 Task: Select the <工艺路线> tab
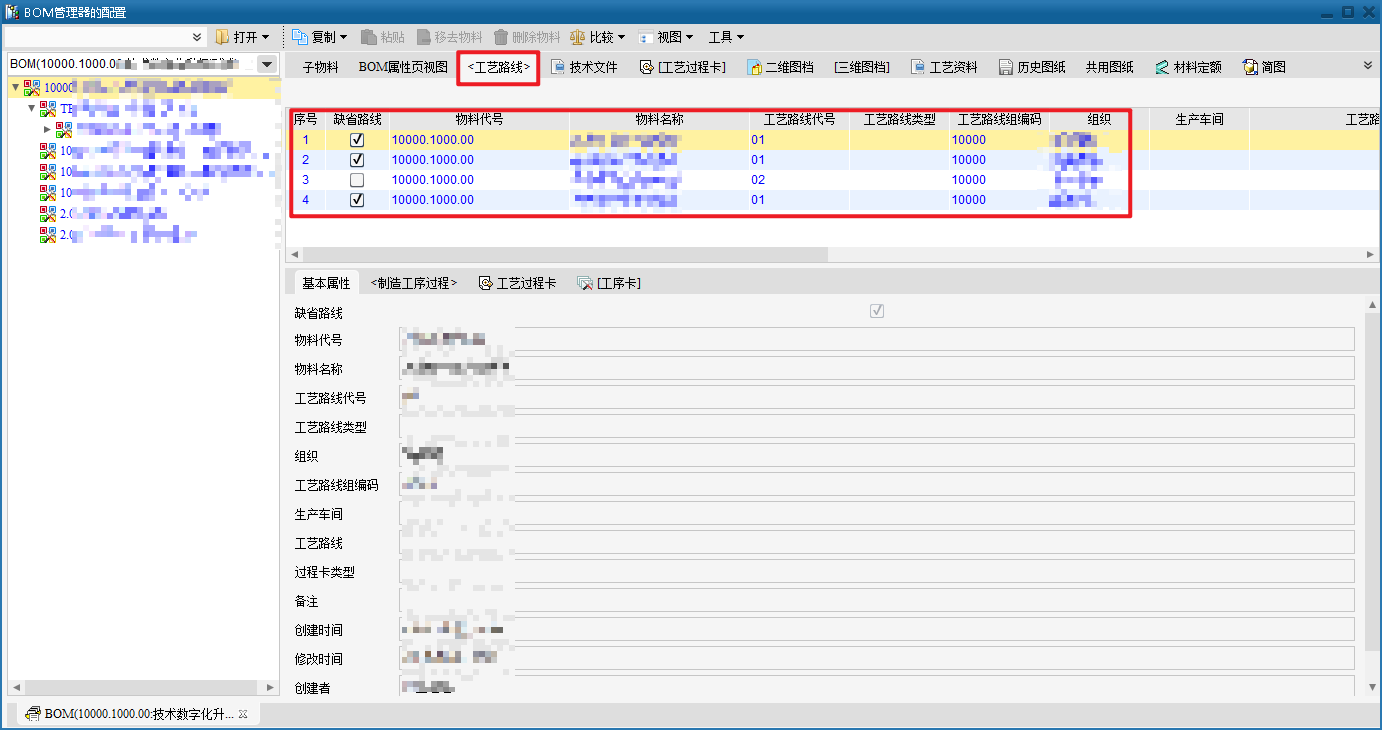coord(499,67)
